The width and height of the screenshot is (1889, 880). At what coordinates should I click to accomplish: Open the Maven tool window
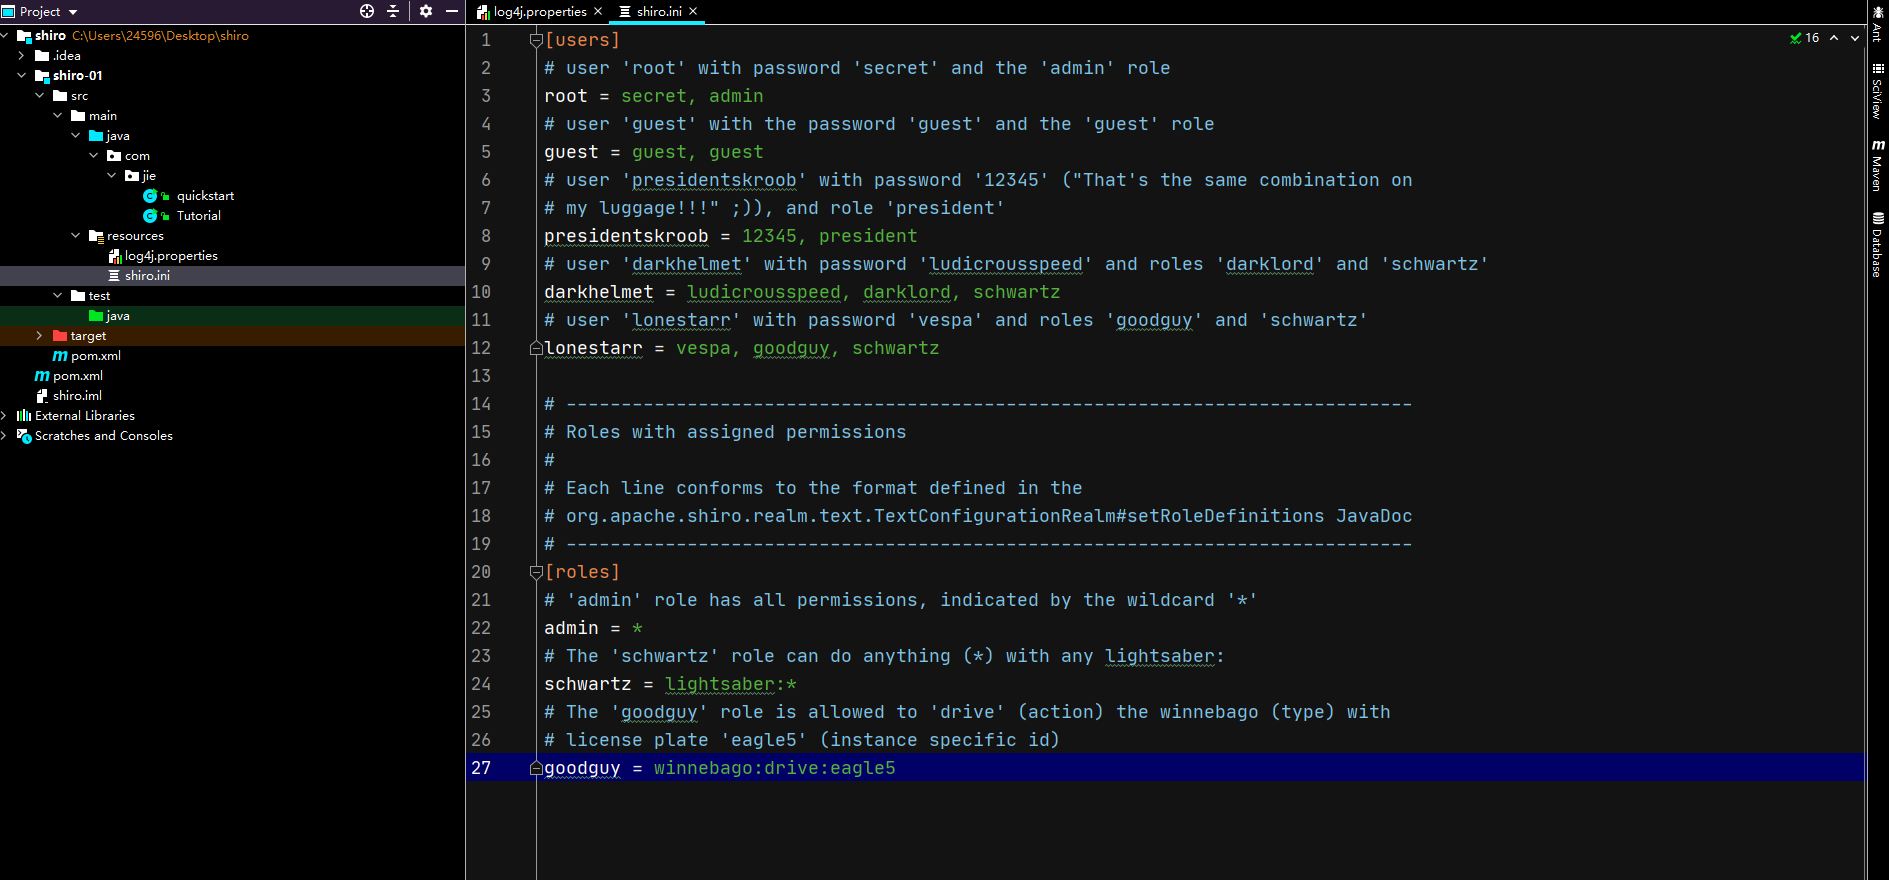[1878, 166]
